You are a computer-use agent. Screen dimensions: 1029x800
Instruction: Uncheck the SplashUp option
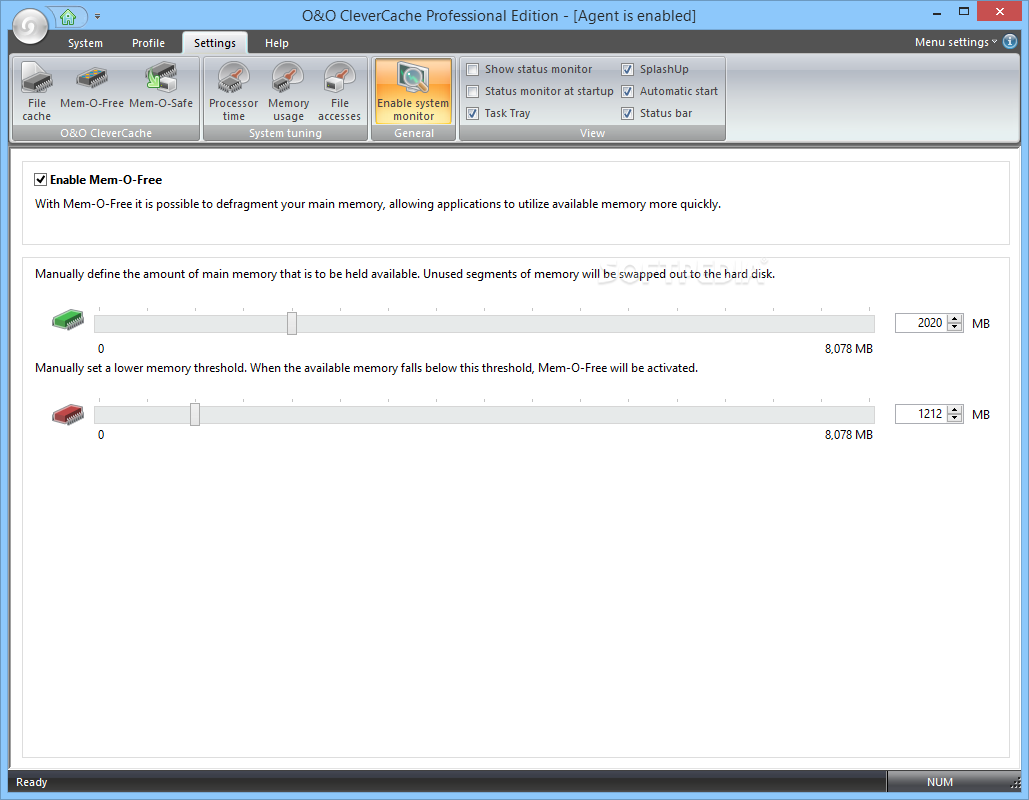pyautogui.click(x=627, y=70)
